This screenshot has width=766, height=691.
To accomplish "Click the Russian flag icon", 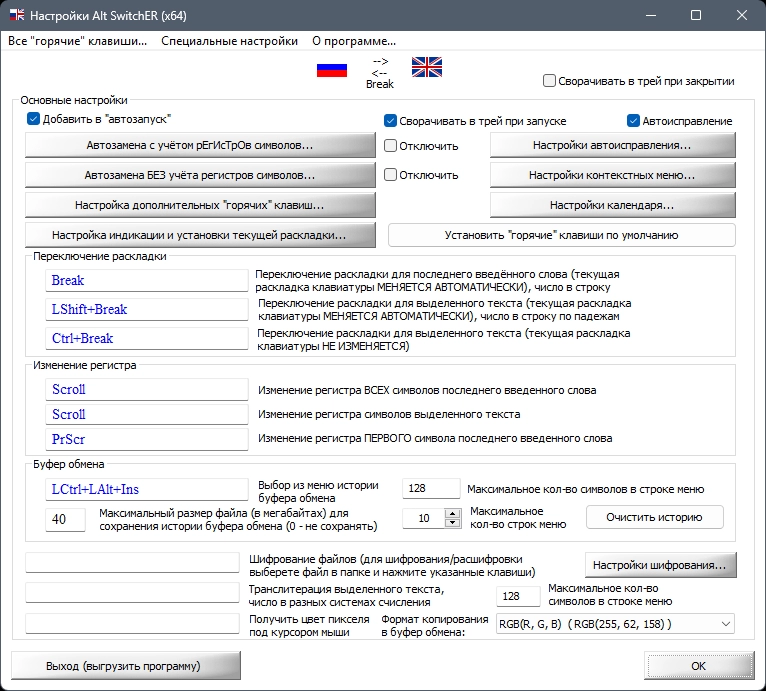I will [x=331, y=69].
